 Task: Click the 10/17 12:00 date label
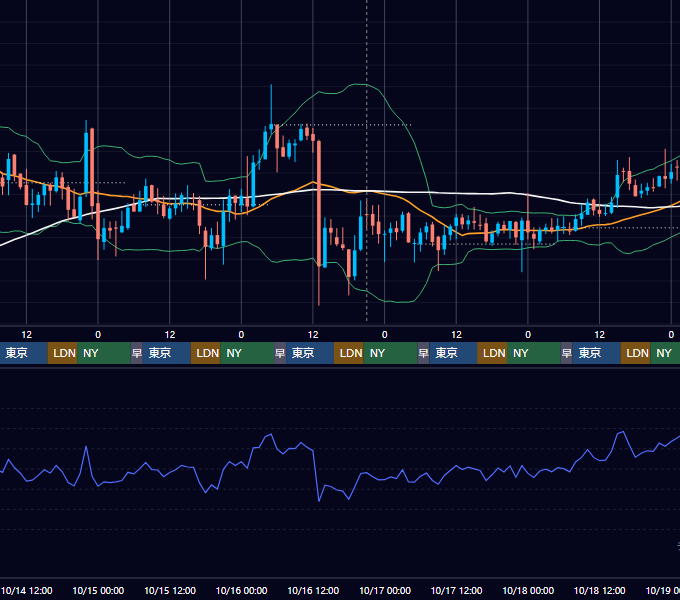point(456,590)
